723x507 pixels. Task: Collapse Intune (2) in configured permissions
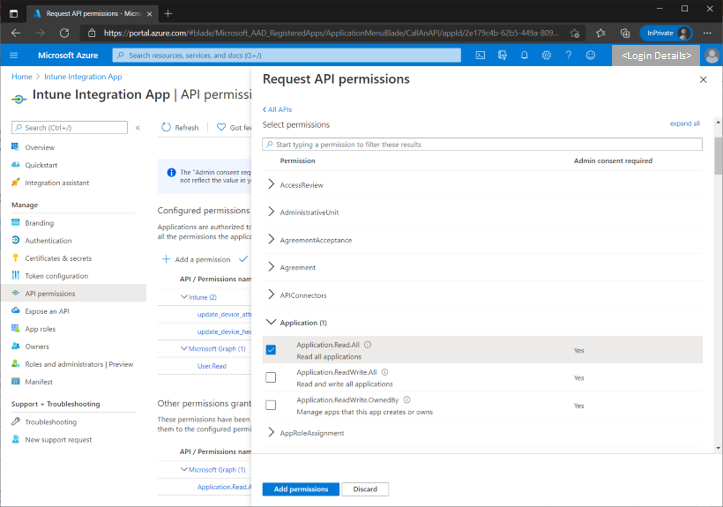(x=184, y=297)
